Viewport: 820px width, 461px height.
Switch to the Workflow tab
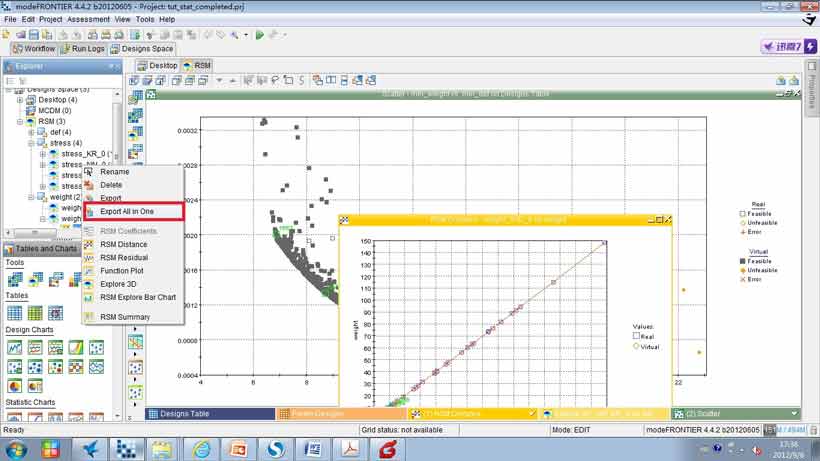tap(34, 49)
